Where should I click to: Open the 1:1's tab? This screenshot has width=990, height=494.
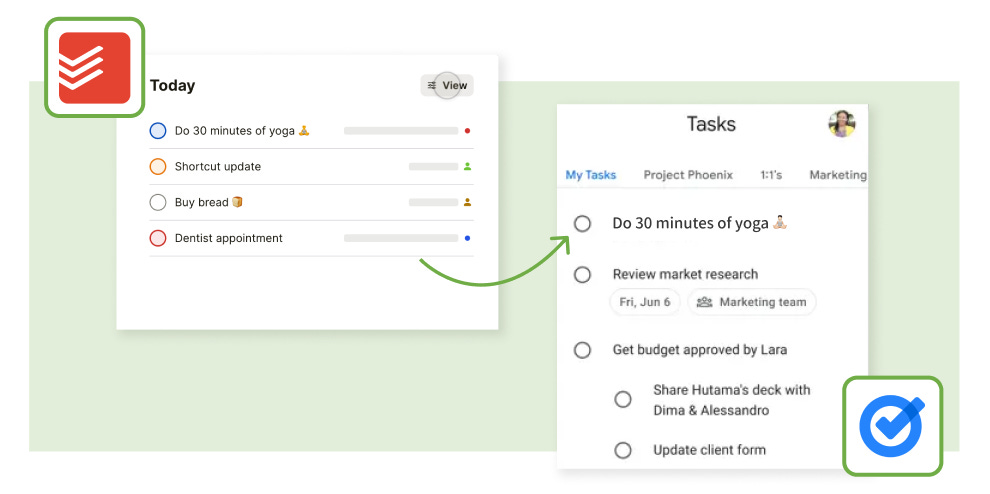coord(771,175)
